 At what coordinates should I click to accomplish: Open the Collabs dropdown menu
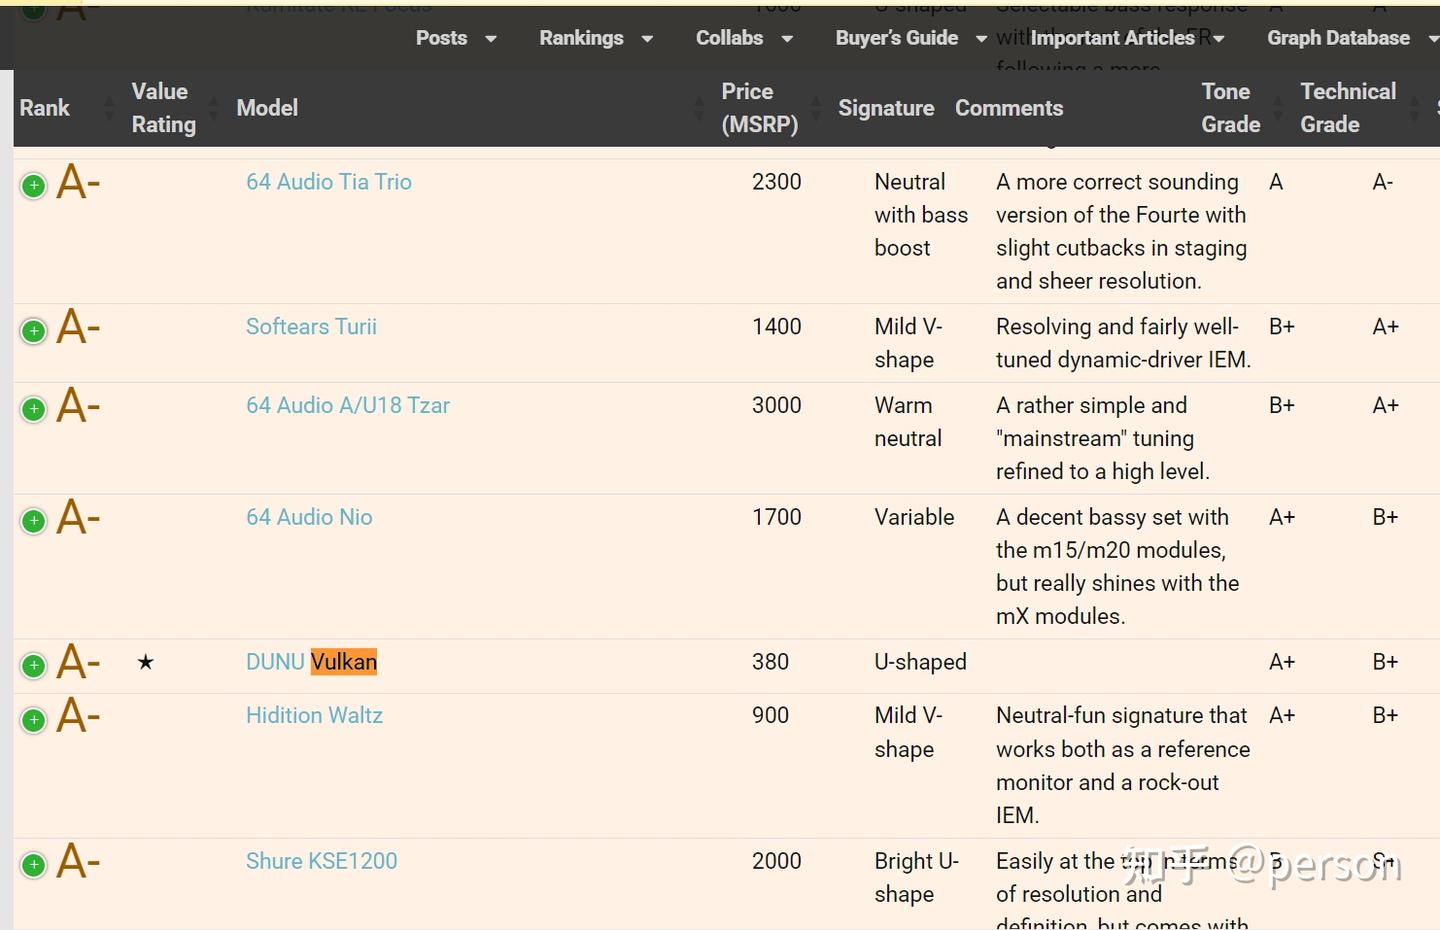pos(743,38)
